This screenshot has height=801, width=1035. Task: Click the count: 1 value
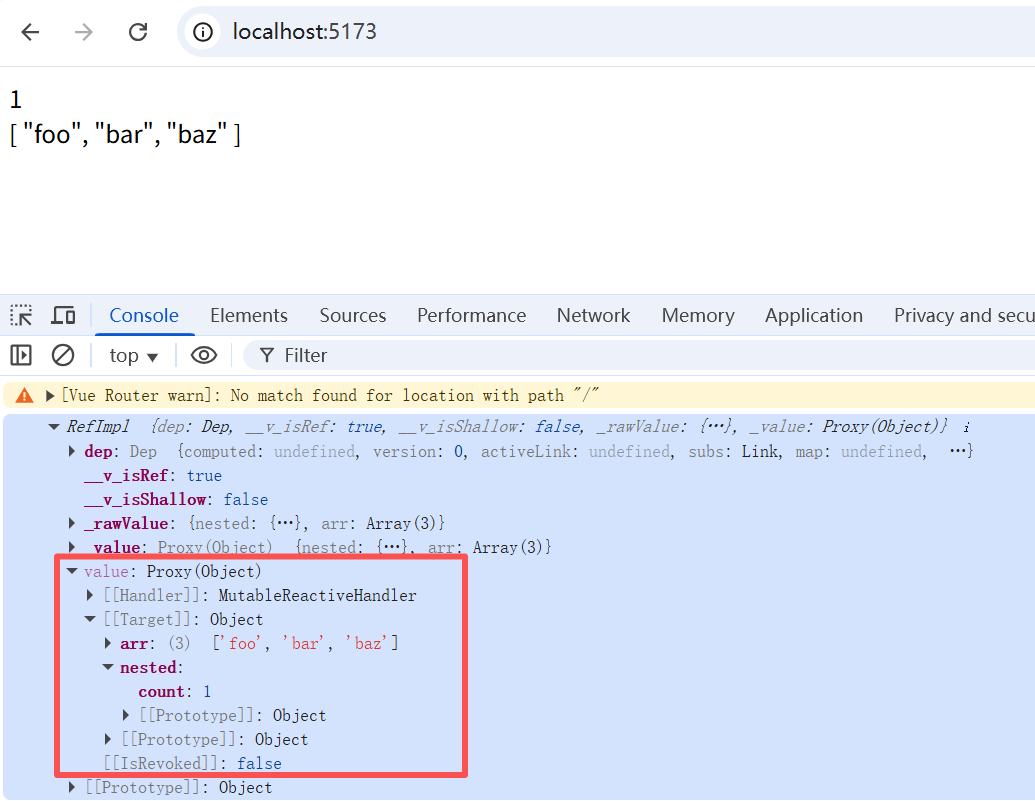click(207, 691)
